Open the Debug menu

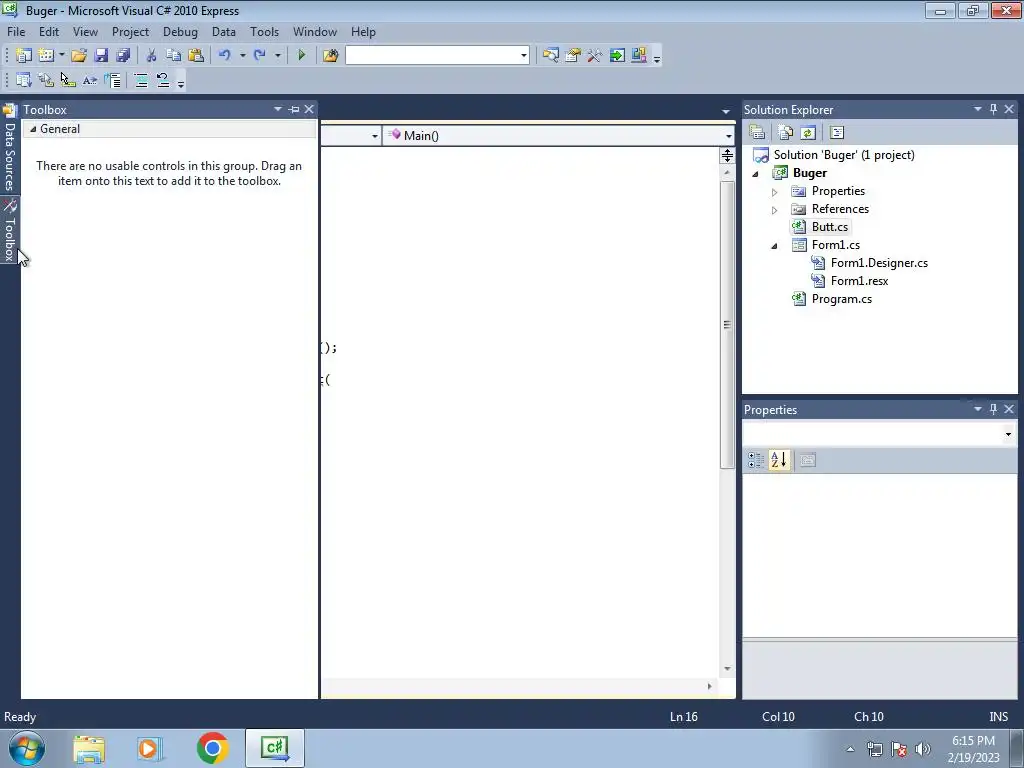[180, 31]
